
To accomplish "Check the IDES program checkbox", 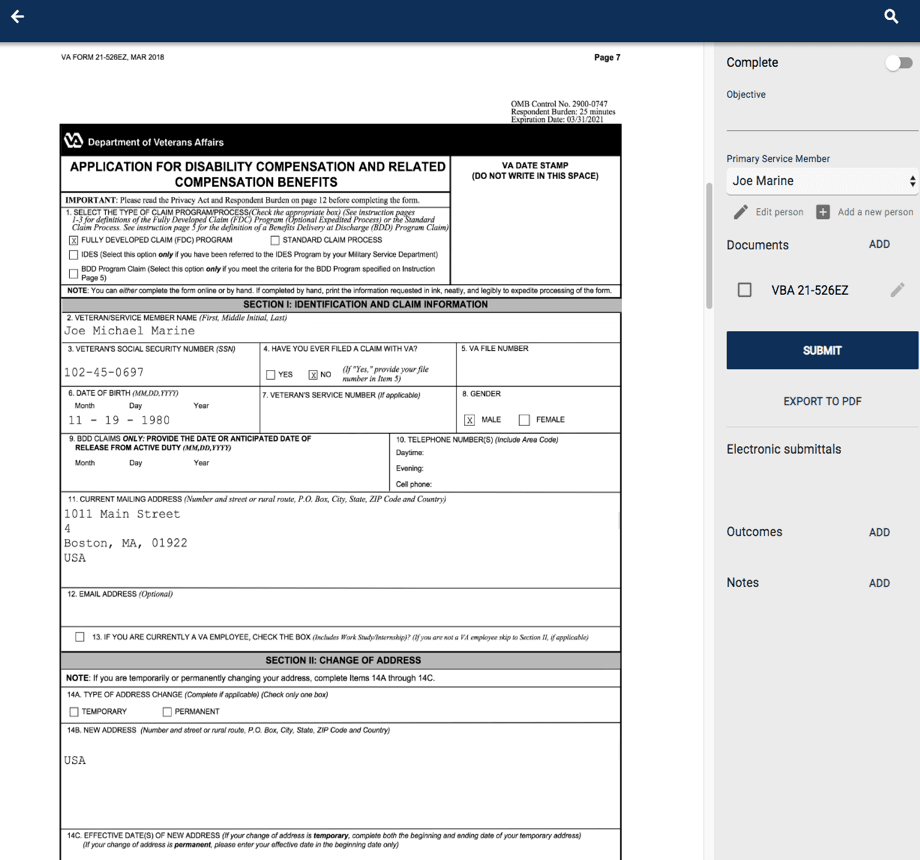I will point(73,255).
